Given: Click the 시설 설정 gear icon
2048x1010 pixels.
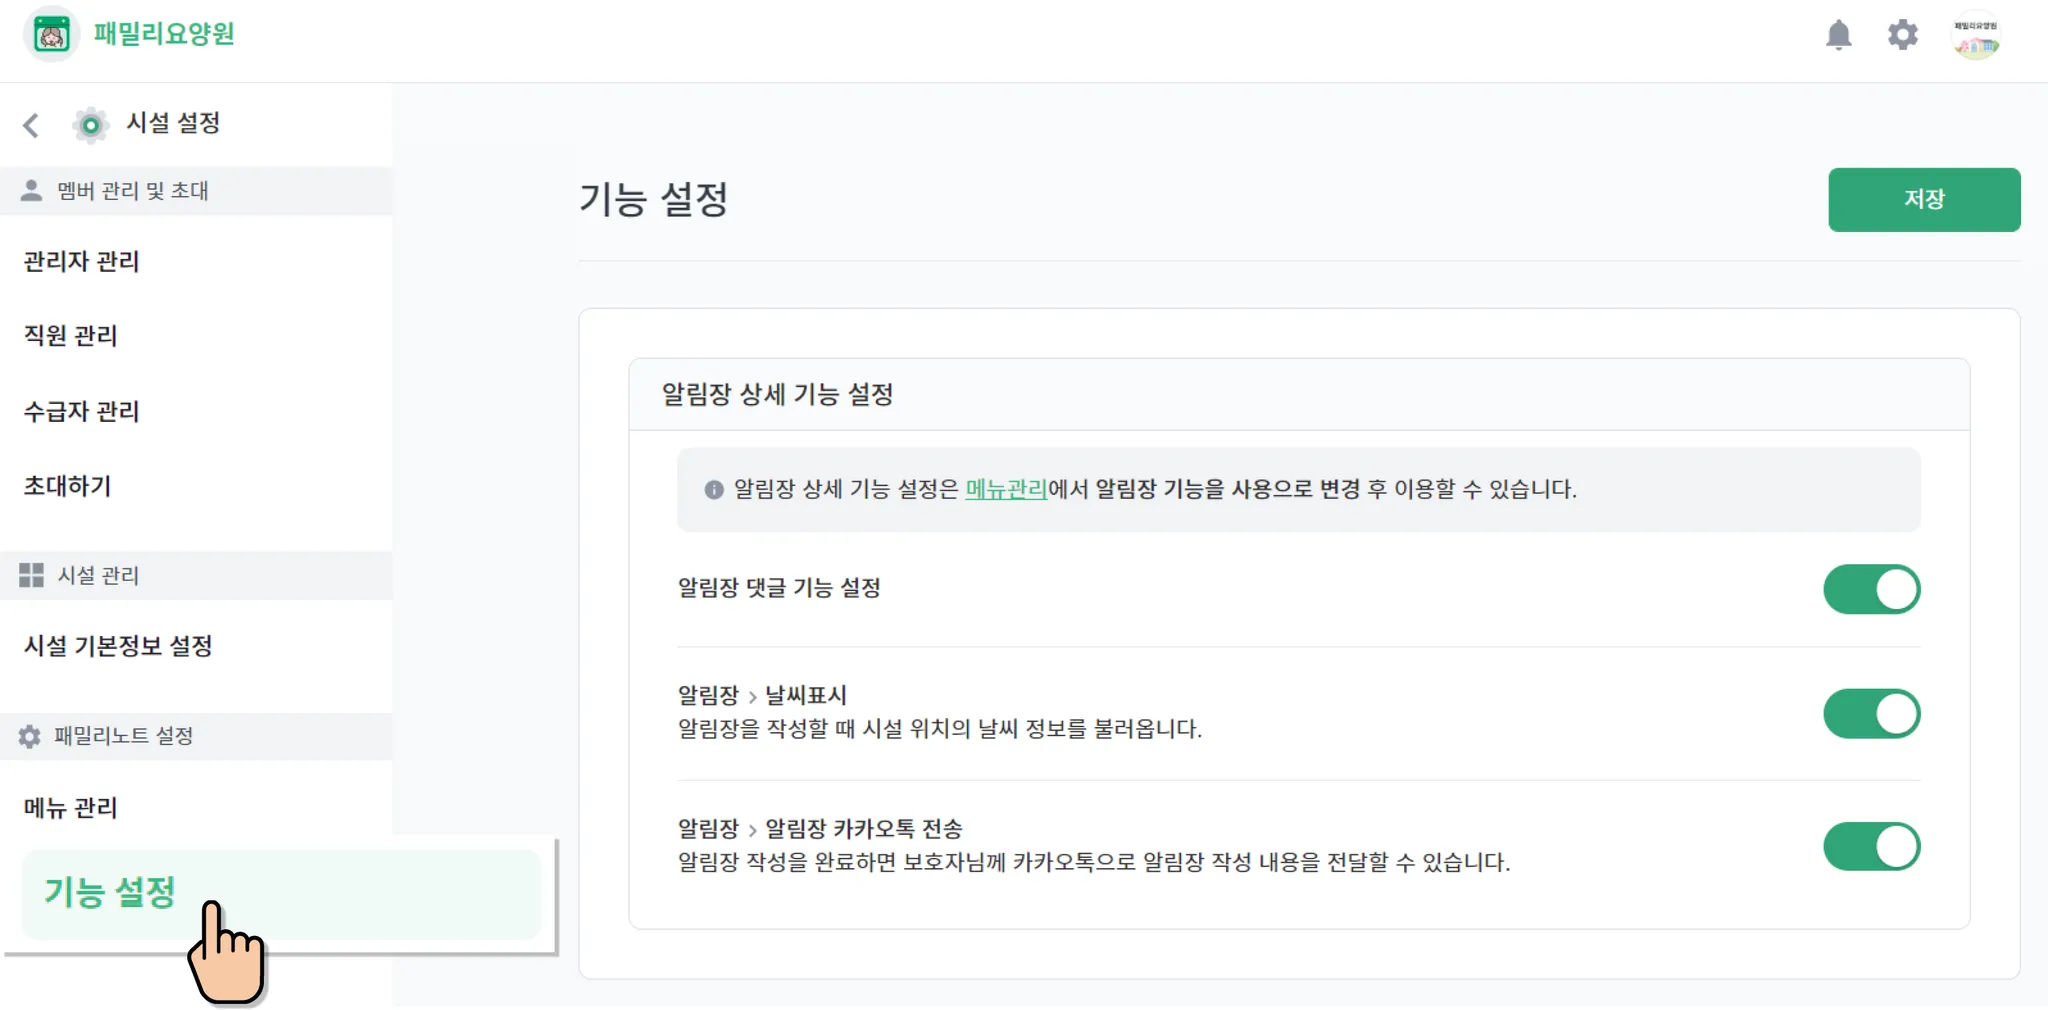Looking at the screenshot, I should click(x=90, y=125).
